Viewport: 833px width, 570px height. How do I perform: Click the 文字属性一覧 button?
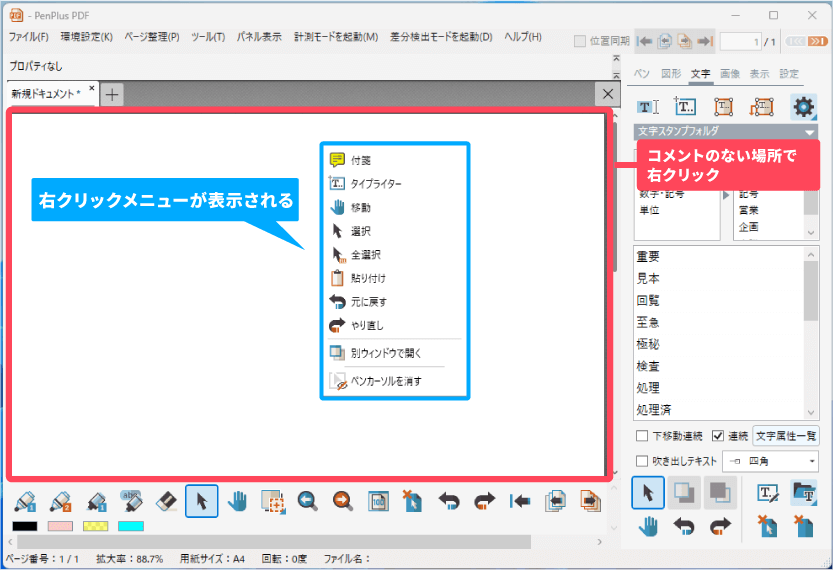point(785,436)
